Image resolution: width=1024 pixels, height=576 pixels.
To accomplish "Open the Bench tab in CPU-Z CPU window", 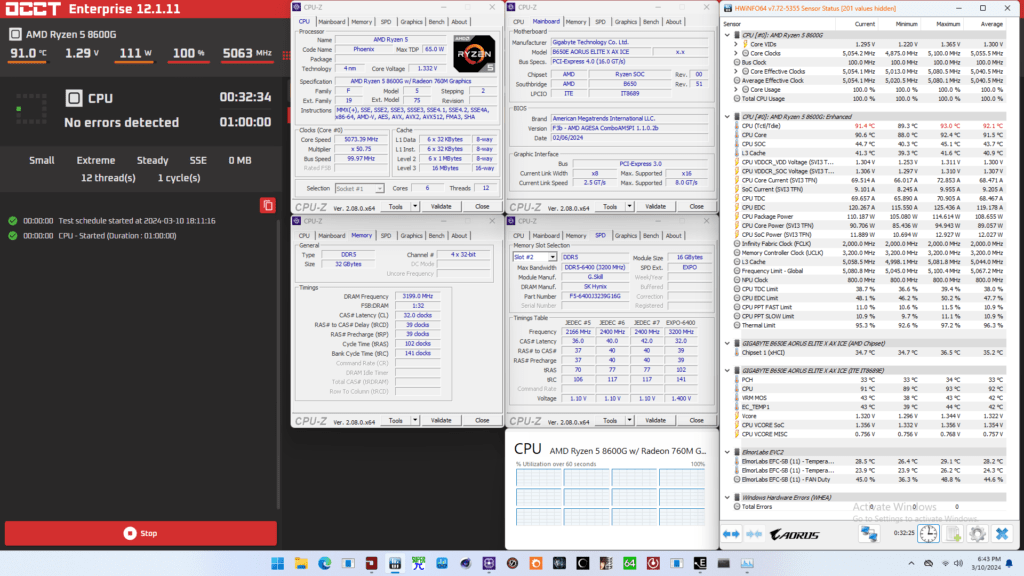I will pyautogui.click(x=436, y=22).
